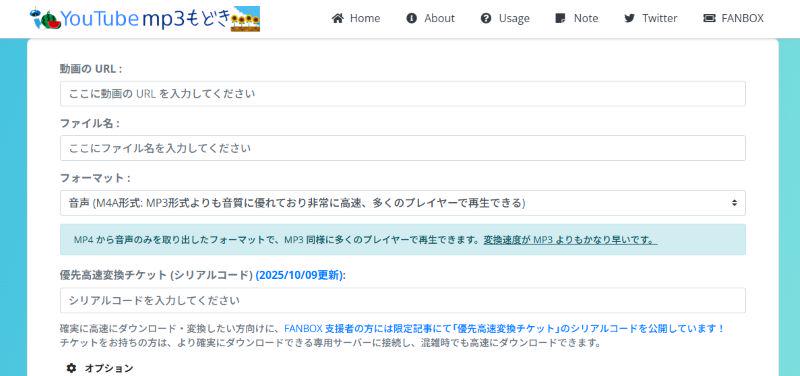800x376 pixels.
Task: Click the (2025/10/09更新) link
Action: pos(301,275)
